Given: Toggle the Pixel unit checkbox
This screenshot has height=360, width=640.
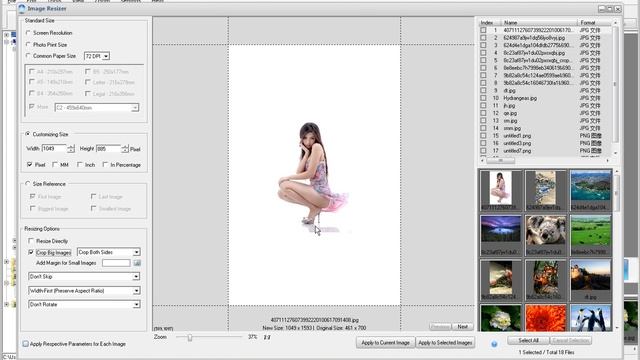Looking at the screenshot, I should coord(29,164).
